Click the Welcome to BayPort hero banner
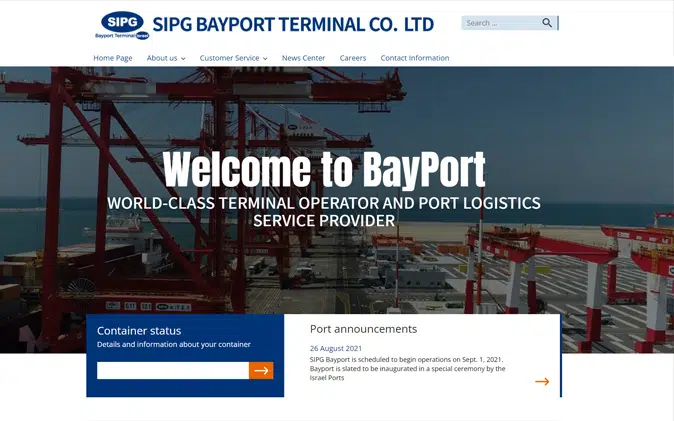The image size is (674, 421). click(324, 169)
